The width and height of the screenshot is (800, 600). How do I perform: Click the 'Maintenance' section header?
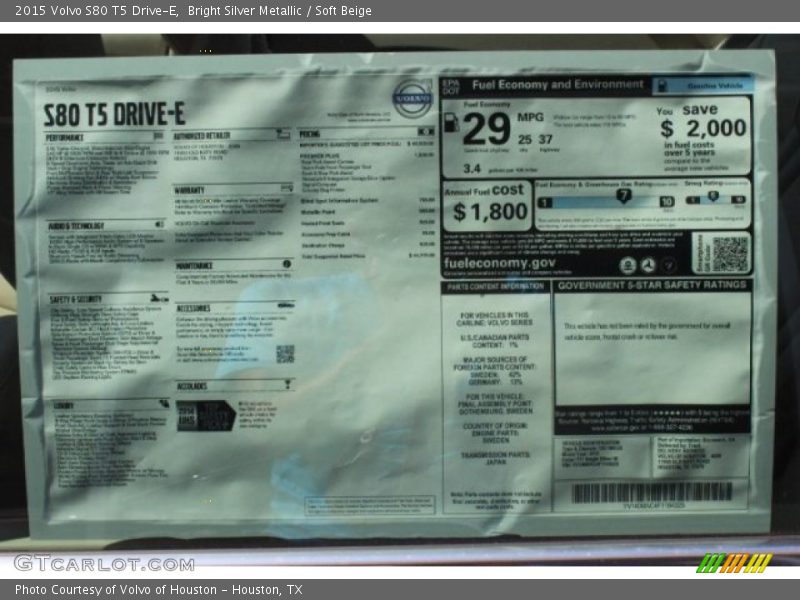(x=194, y=266)
